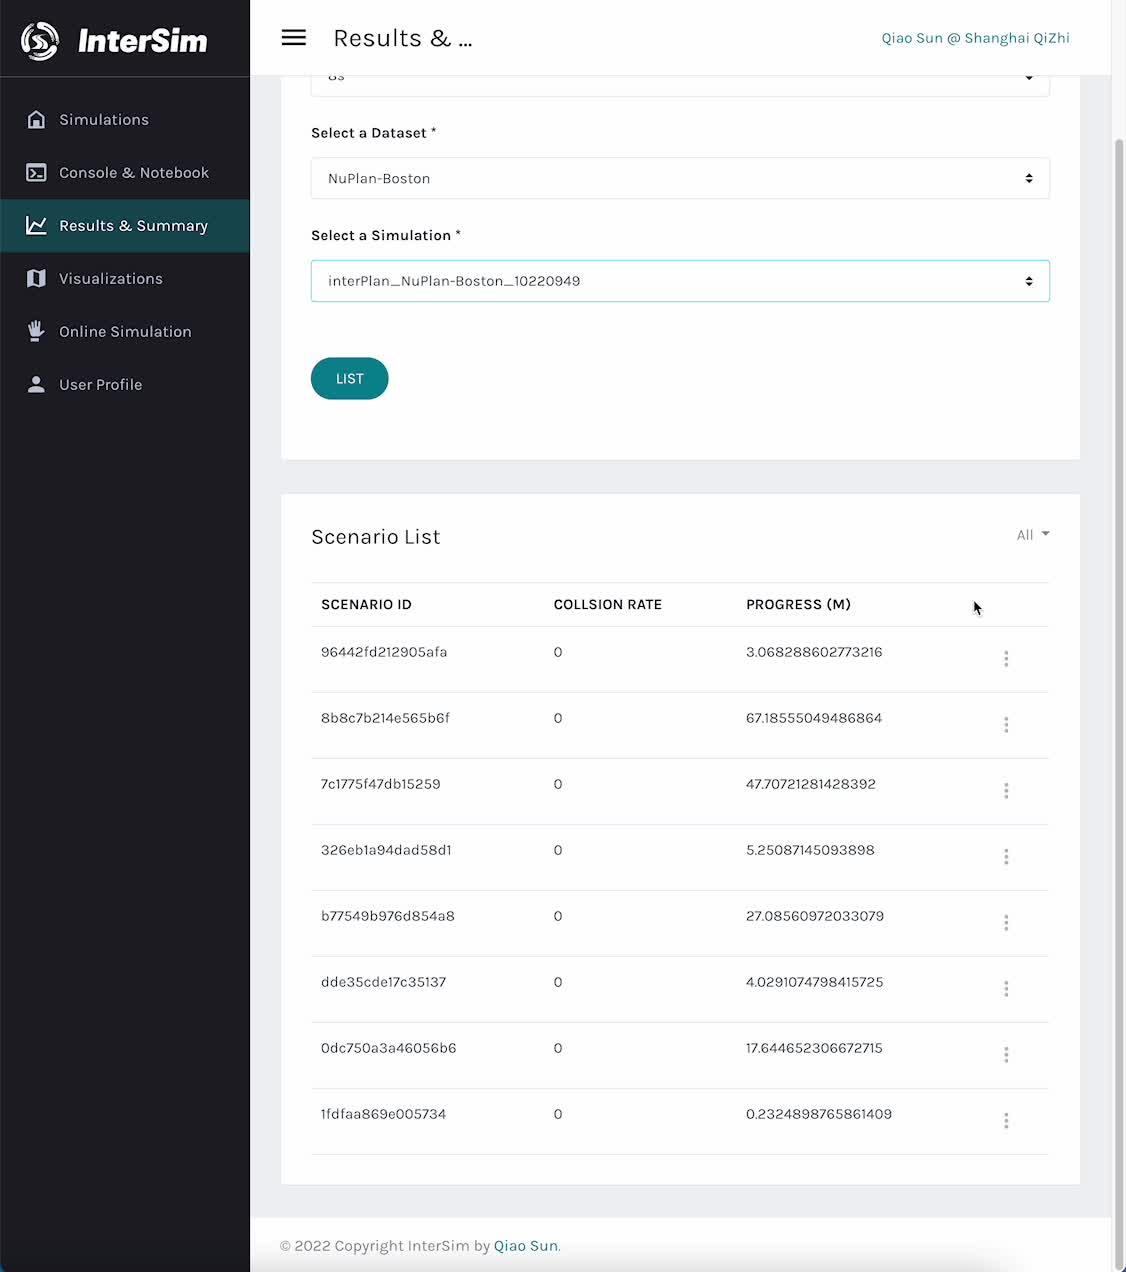The image size is (1126, 1272).
Task: Open Qiao Sun link in footer
Action: point(525,1246)
